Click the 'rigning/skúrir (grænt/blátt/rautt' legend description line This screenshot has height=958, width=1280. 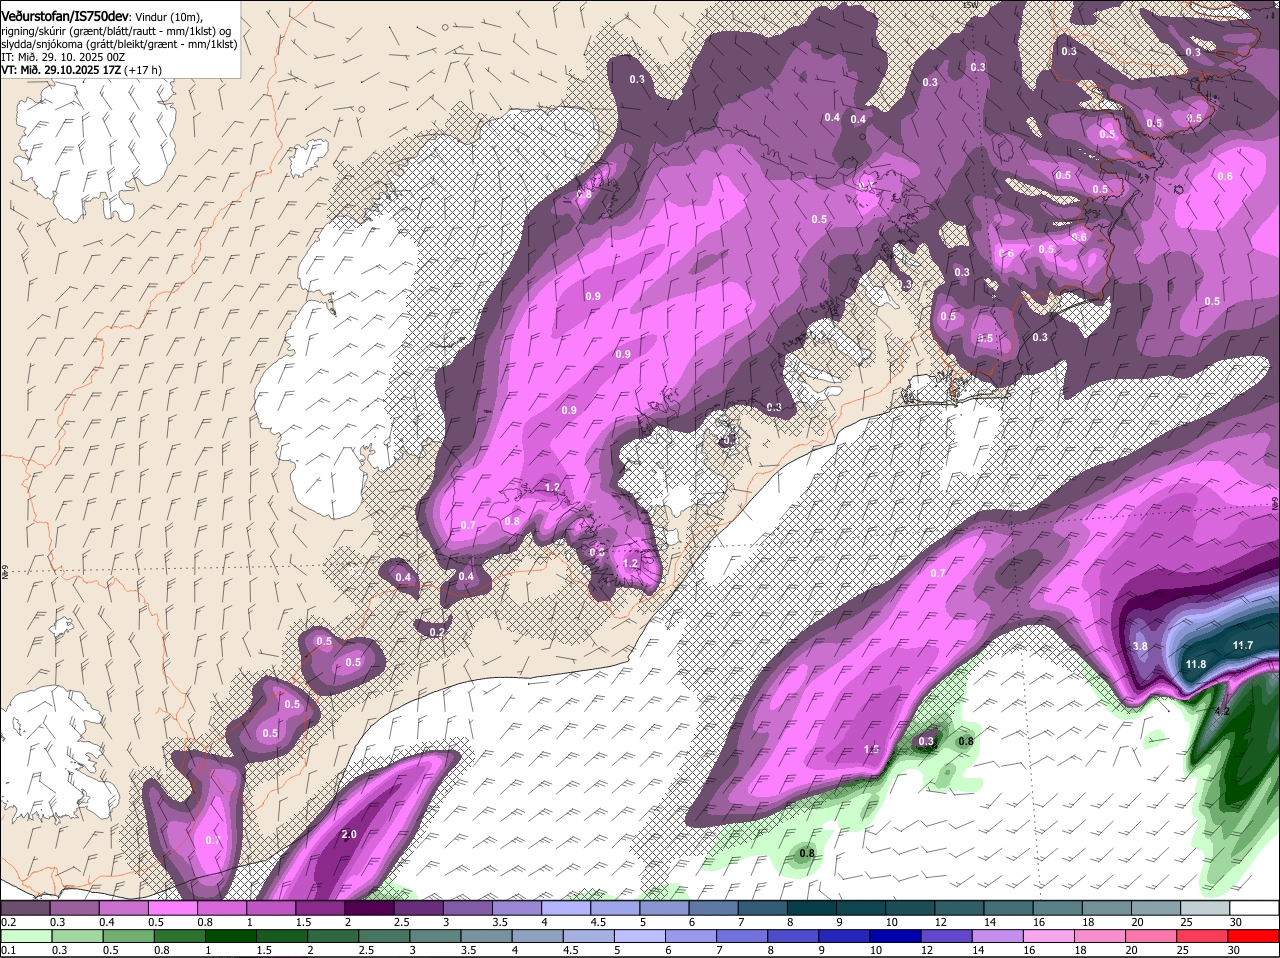[116, 31]
